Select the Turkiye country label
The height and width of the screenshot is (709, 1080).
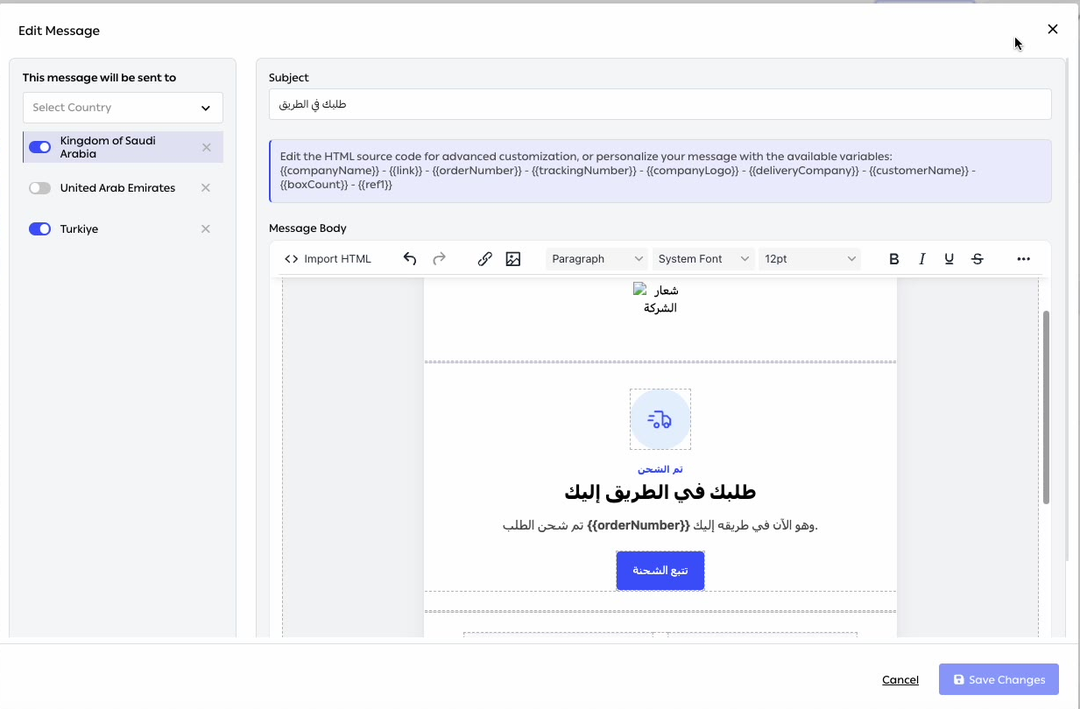pyautogui.click(x=79, y=229)
